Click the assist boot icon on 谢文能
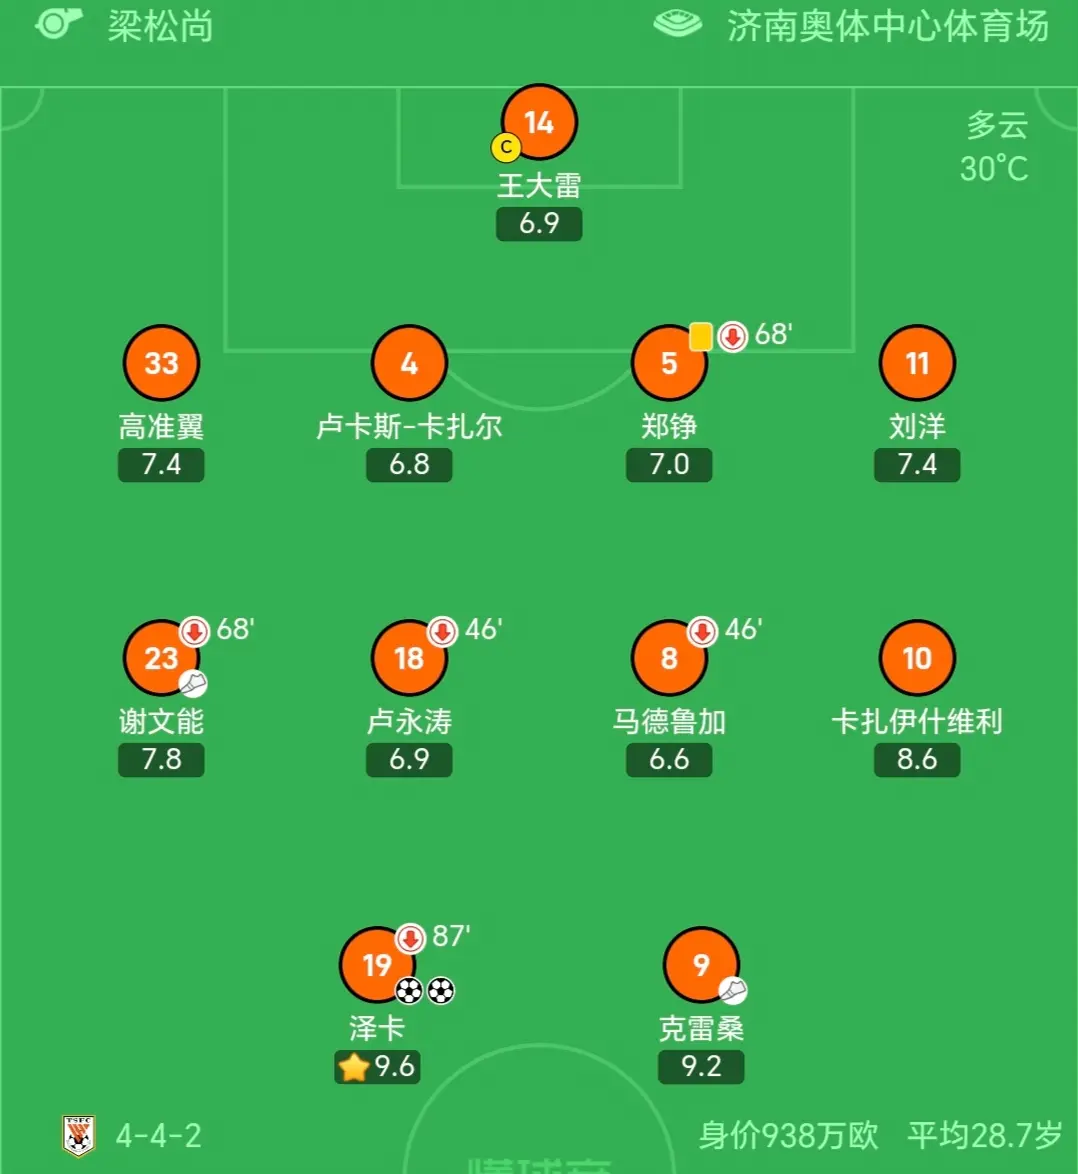This screenshot has height=1174, width=1078. [193, 683]
